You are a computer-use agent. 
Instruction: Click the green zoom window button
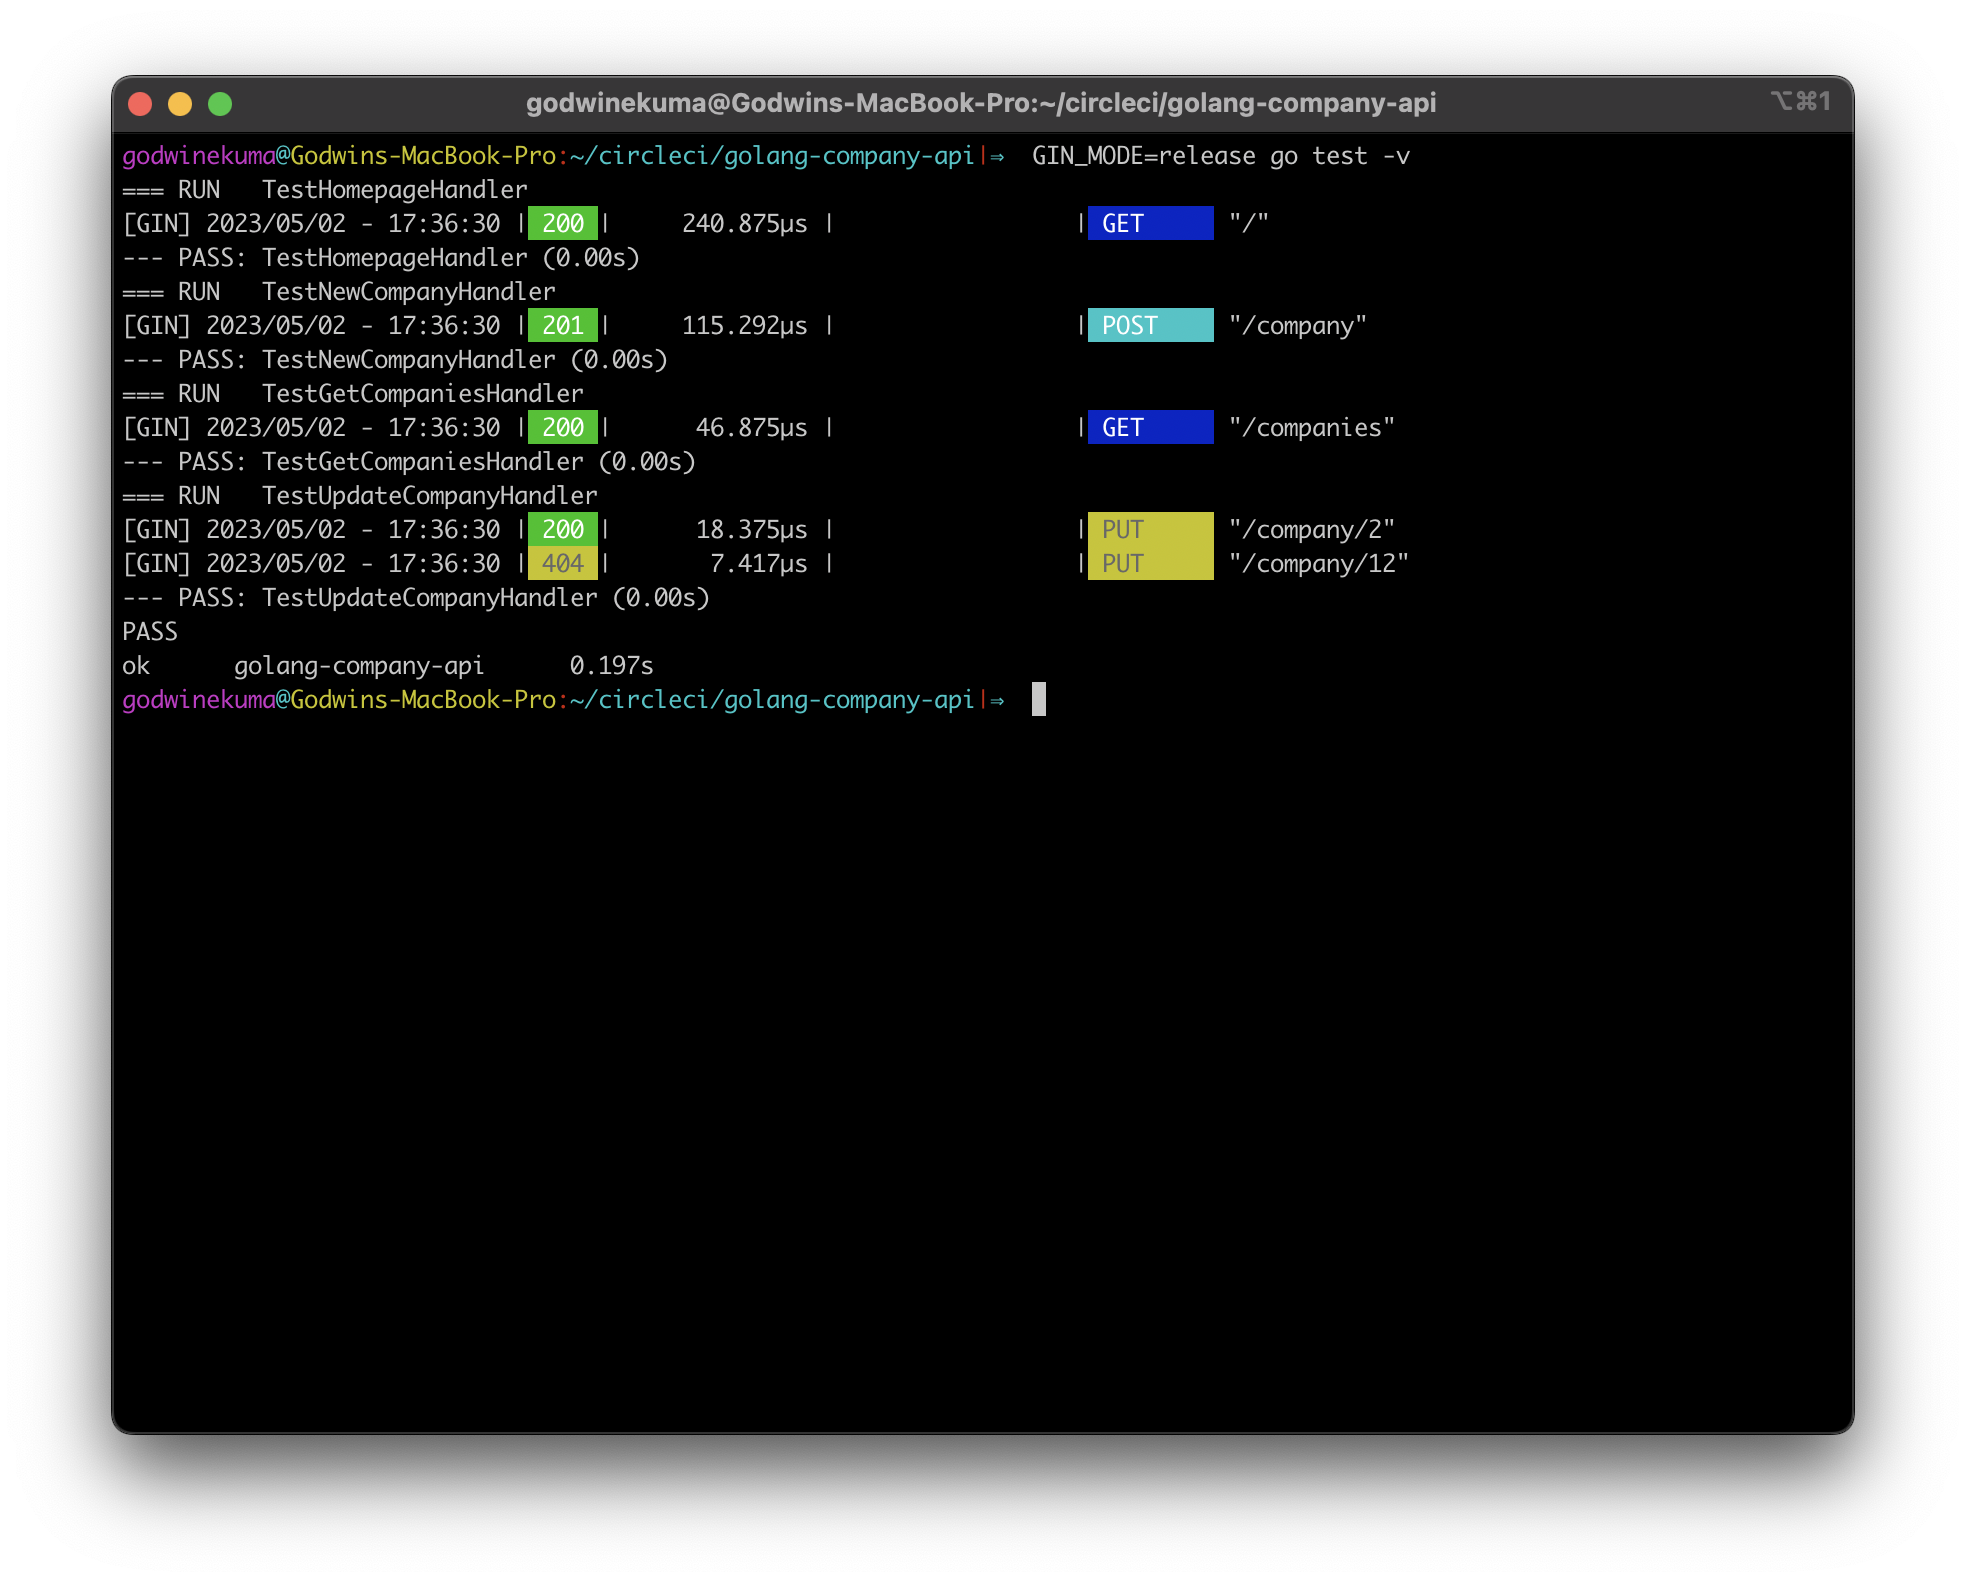click(x=220, y=104)
